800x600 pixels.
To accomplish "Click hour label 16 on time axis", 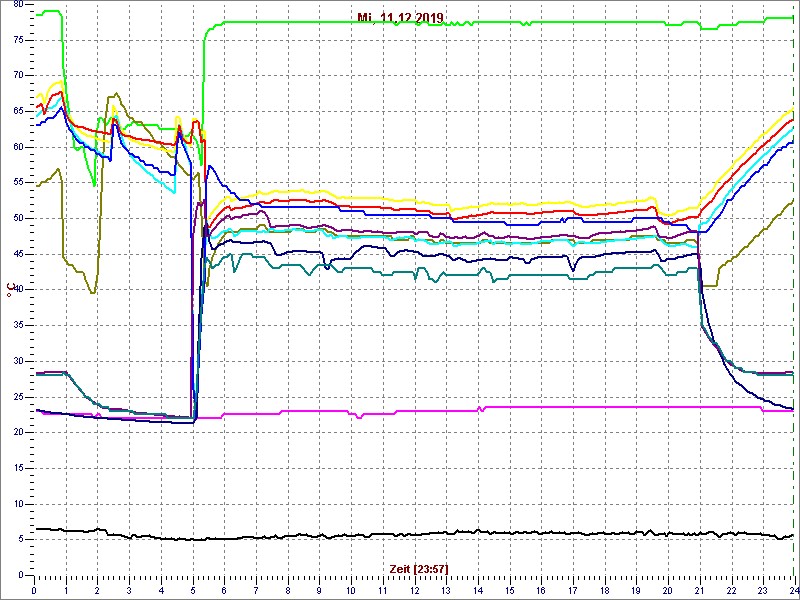I will pos(540,589).
